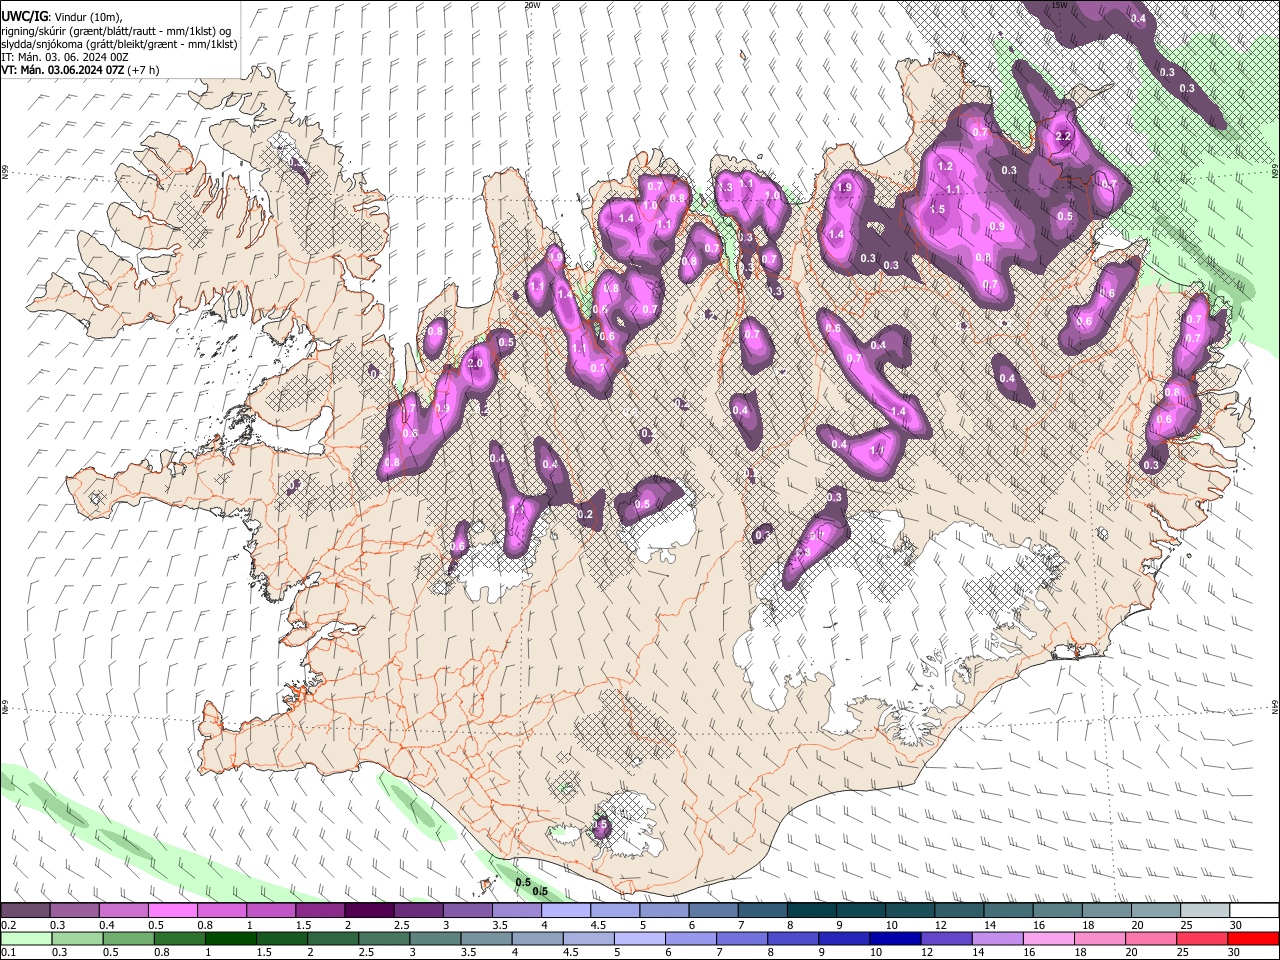Click the pink 16 mm rain legend swatch
The width and height of the screenshot is (1280, 960).
1049,938
